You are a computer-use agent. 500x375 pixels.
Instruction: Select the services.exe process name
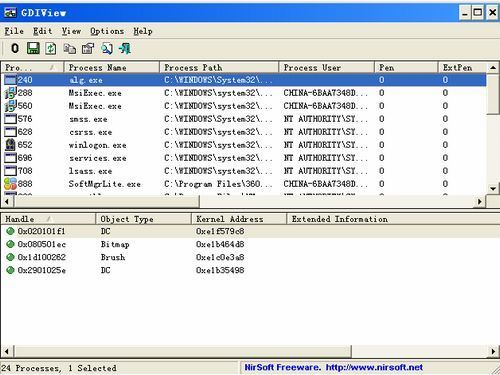(x=98, y=158)
